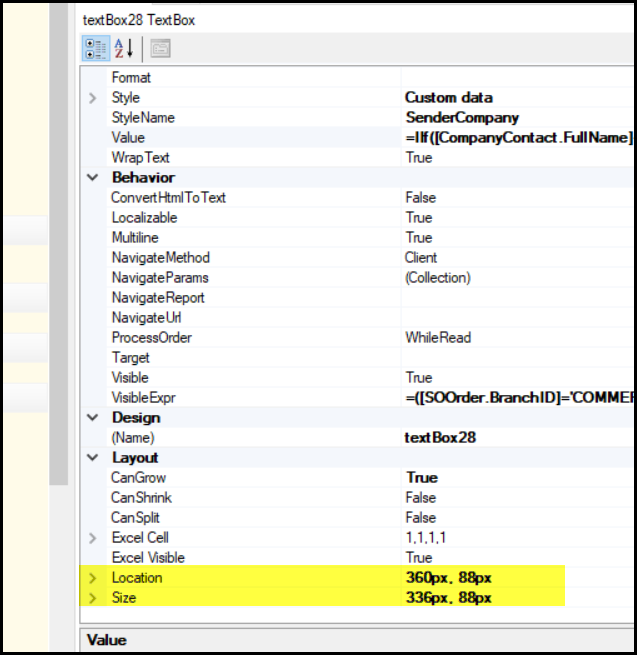Click the Property Pages icon
Screen dimensions: 637x655
[160, 48]
